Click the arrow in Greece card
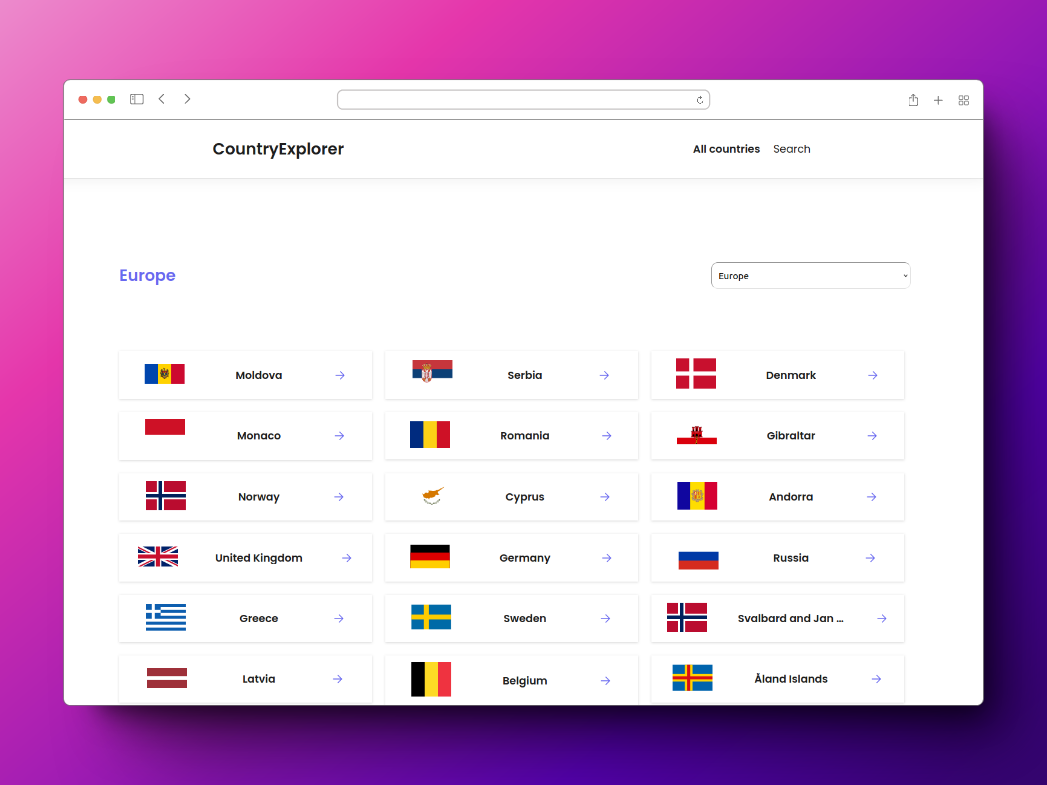This screenshot has width=1047, height=785. click(x=339, y=619)
